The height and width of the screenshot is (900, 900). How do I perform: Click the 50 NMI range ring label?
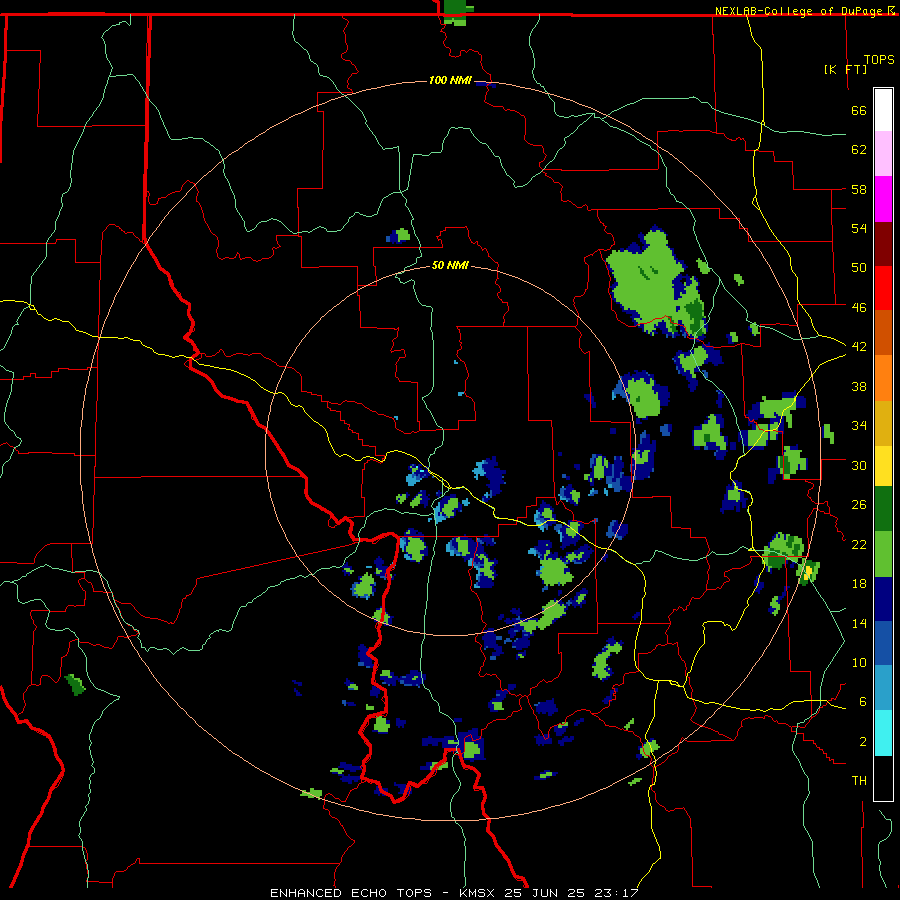(450, 265)
